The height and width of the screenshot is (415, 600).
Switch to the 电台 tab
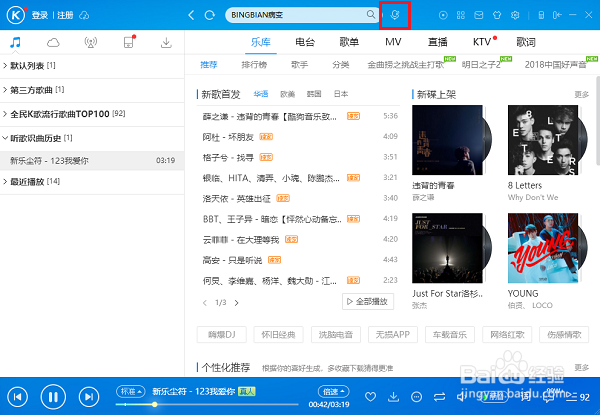point(305,42)
